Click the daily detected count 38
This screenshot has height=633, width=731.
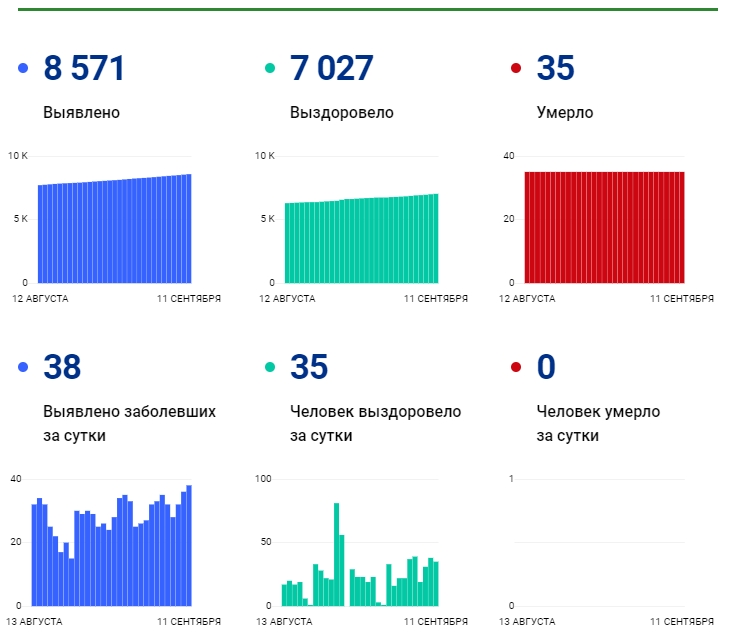tap(62, 367)
